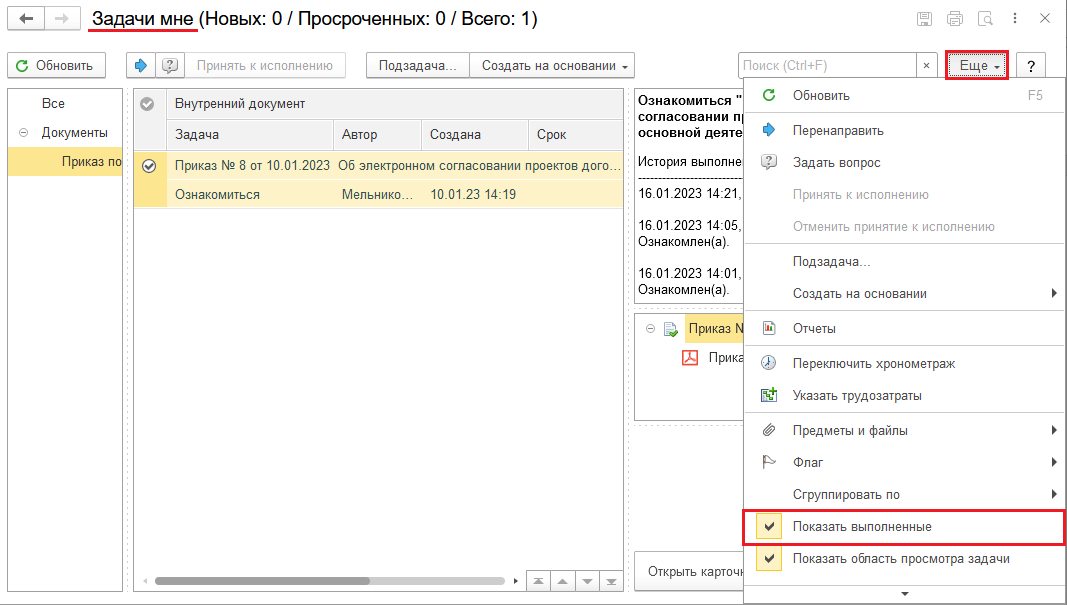Collapse the Документы tree node
The height and width of the screenshot is (605, 1067).
22,132
